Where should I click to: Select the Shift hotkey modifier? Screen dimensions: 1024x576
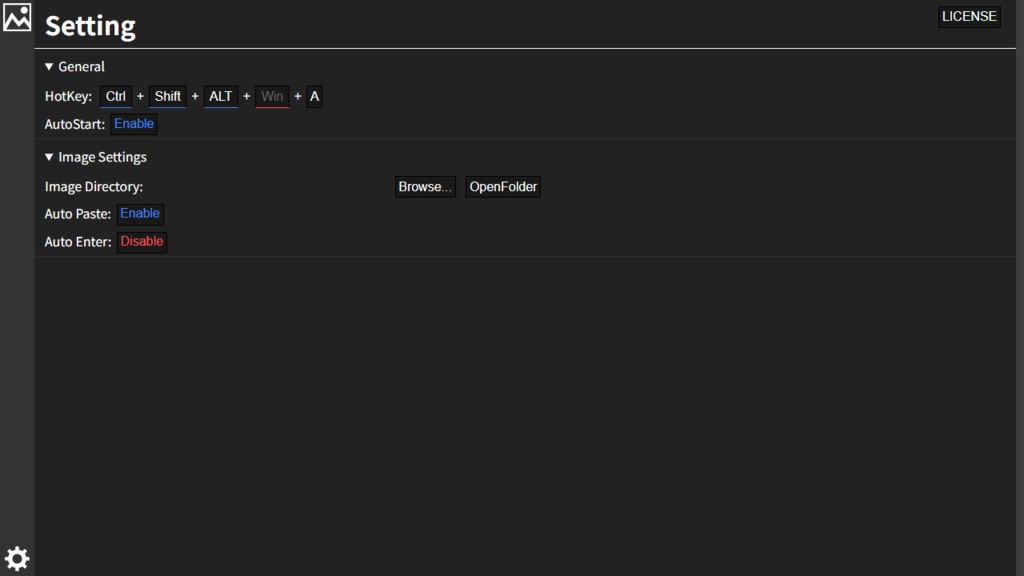167,96
